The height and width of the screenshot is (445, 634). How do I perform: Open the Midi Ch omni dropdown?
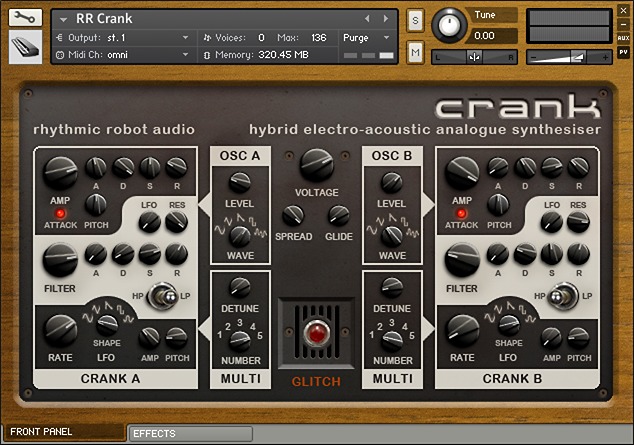point(122,55)
